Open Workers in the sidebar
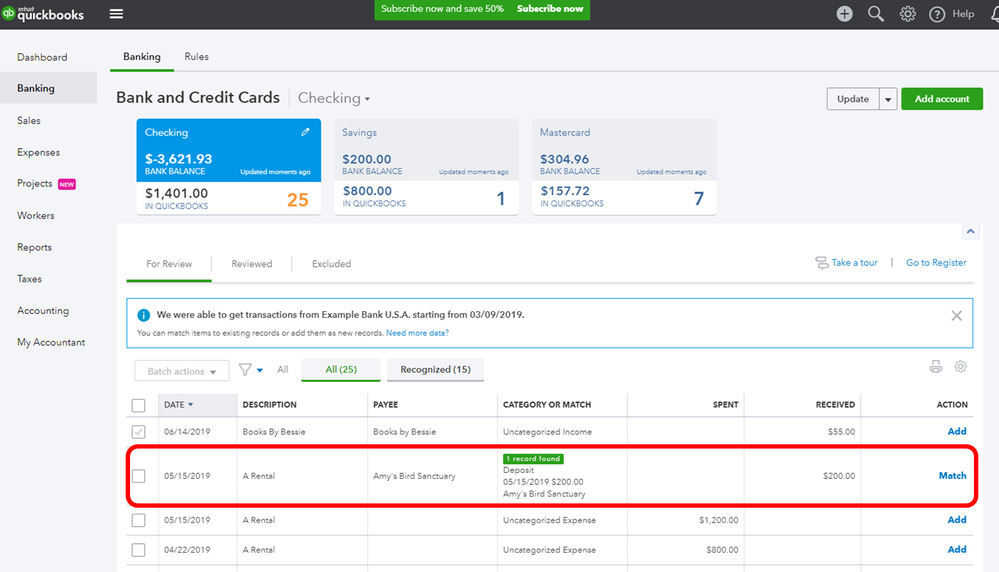999x572 pixels. tap(36, 215)
